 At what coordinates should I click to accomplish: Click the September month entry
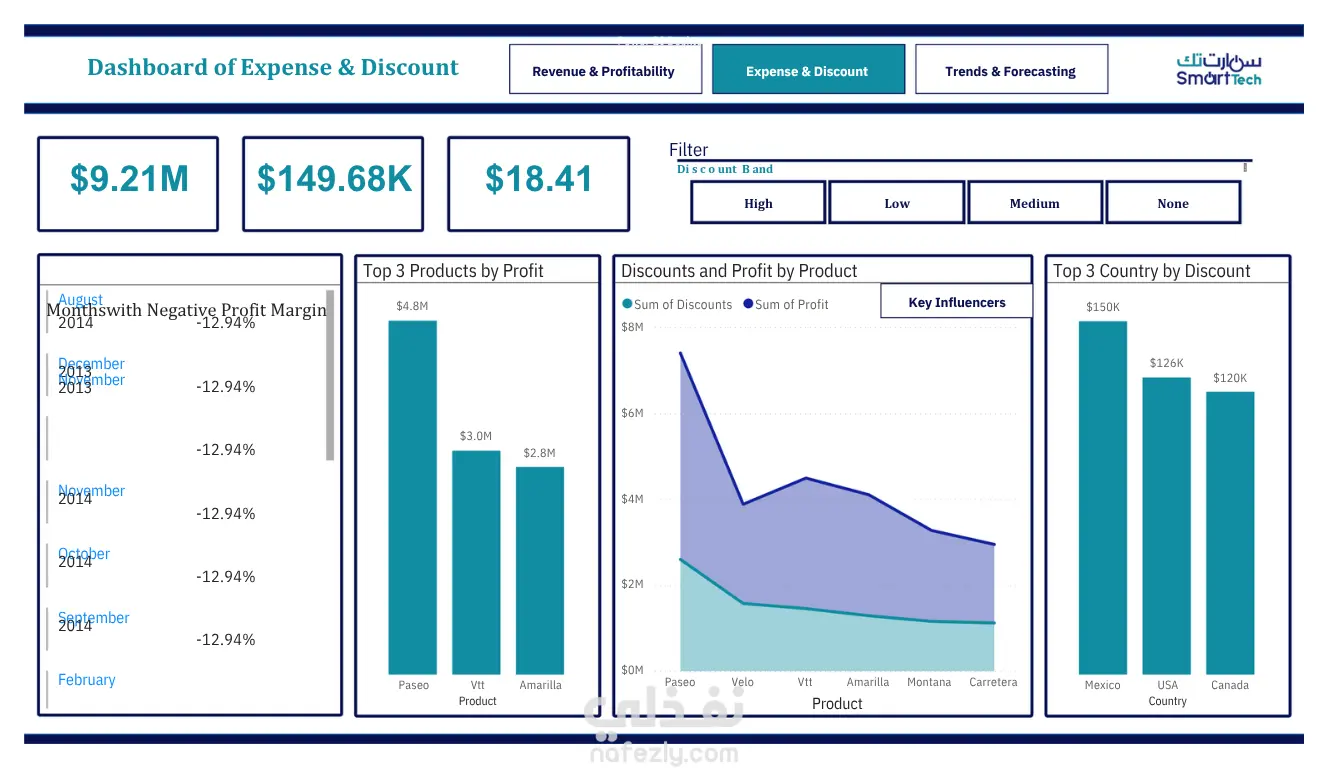tap(93, 617)
